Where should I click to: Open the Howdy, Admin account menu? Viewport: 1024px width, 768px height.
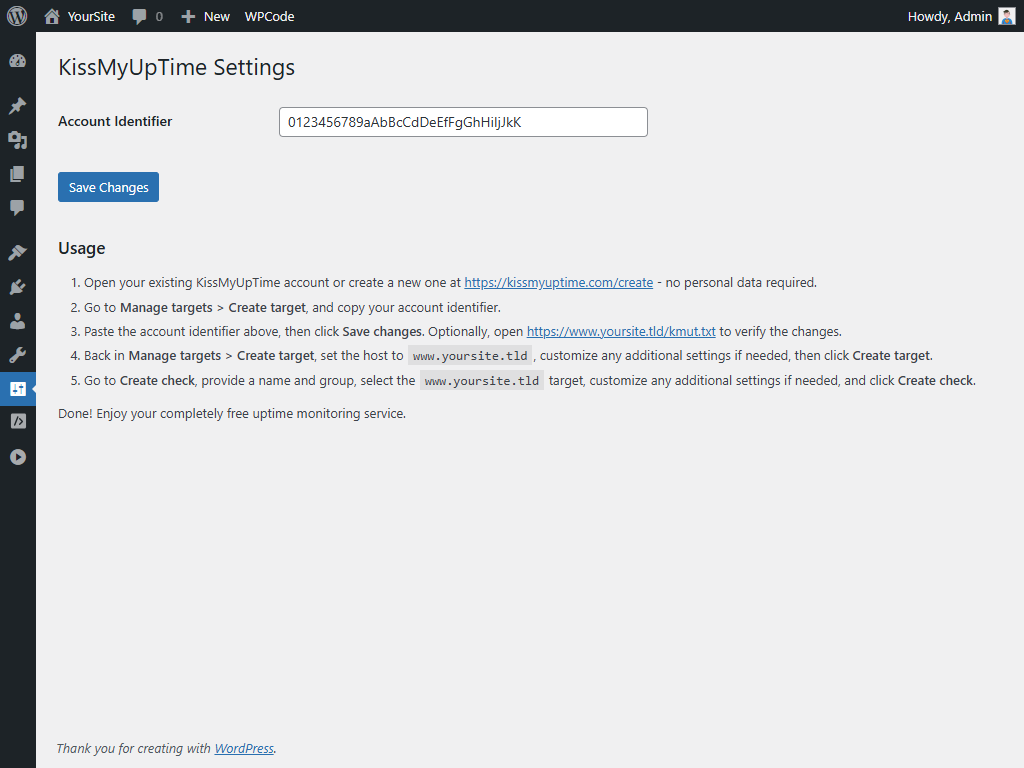pos(950,16)
